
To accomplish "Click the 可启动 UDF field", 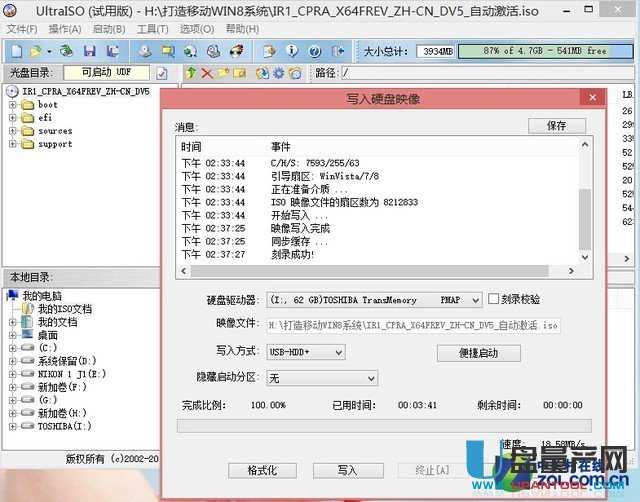I will pyautogui.click(x=107, y=73).
